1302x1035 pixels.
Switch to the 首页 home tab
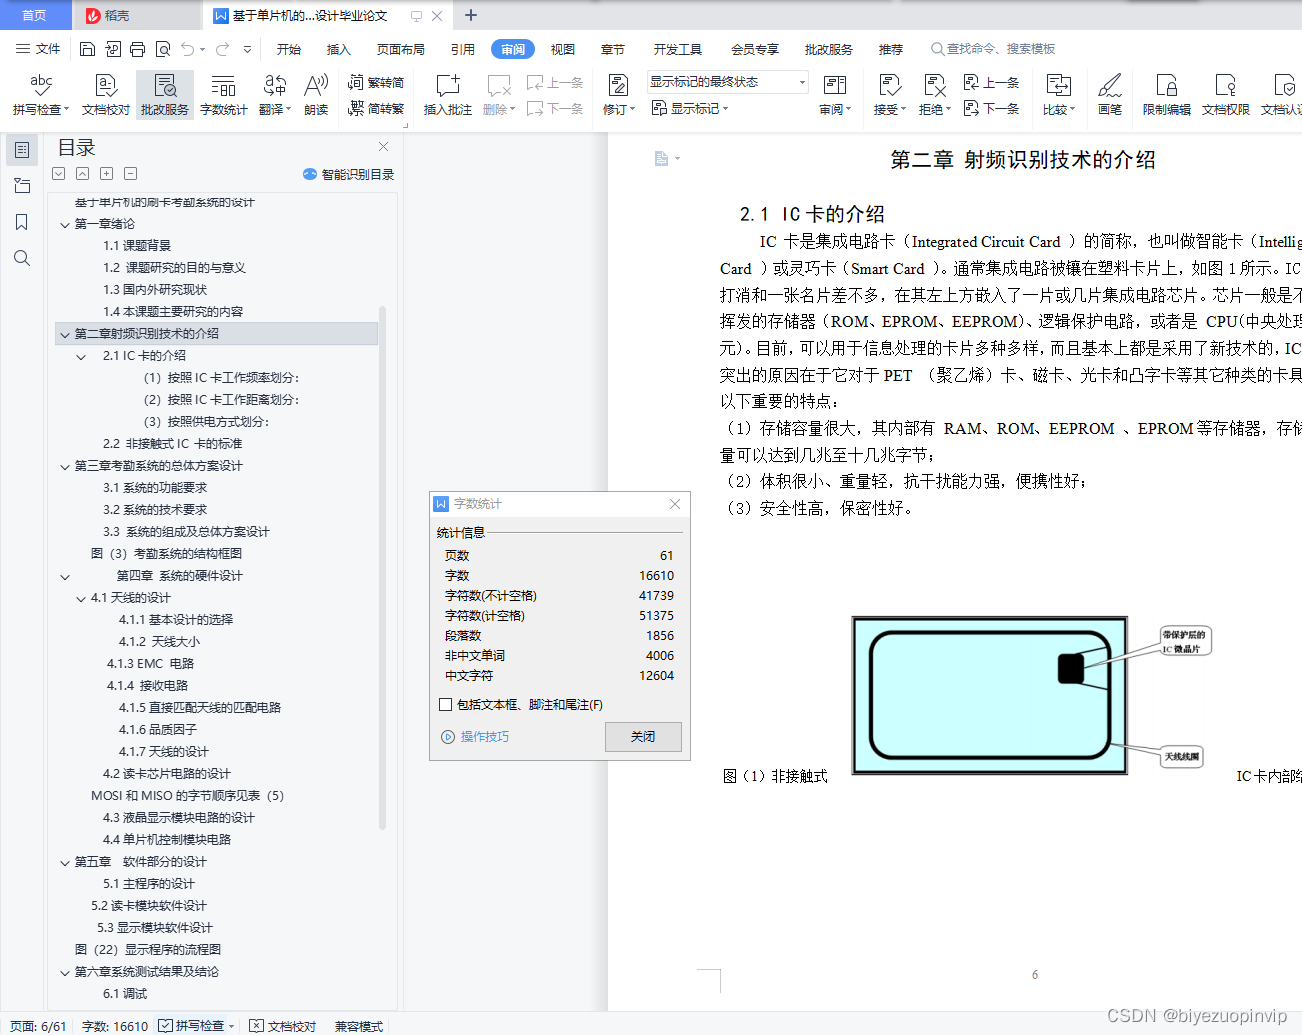[35, 15]
